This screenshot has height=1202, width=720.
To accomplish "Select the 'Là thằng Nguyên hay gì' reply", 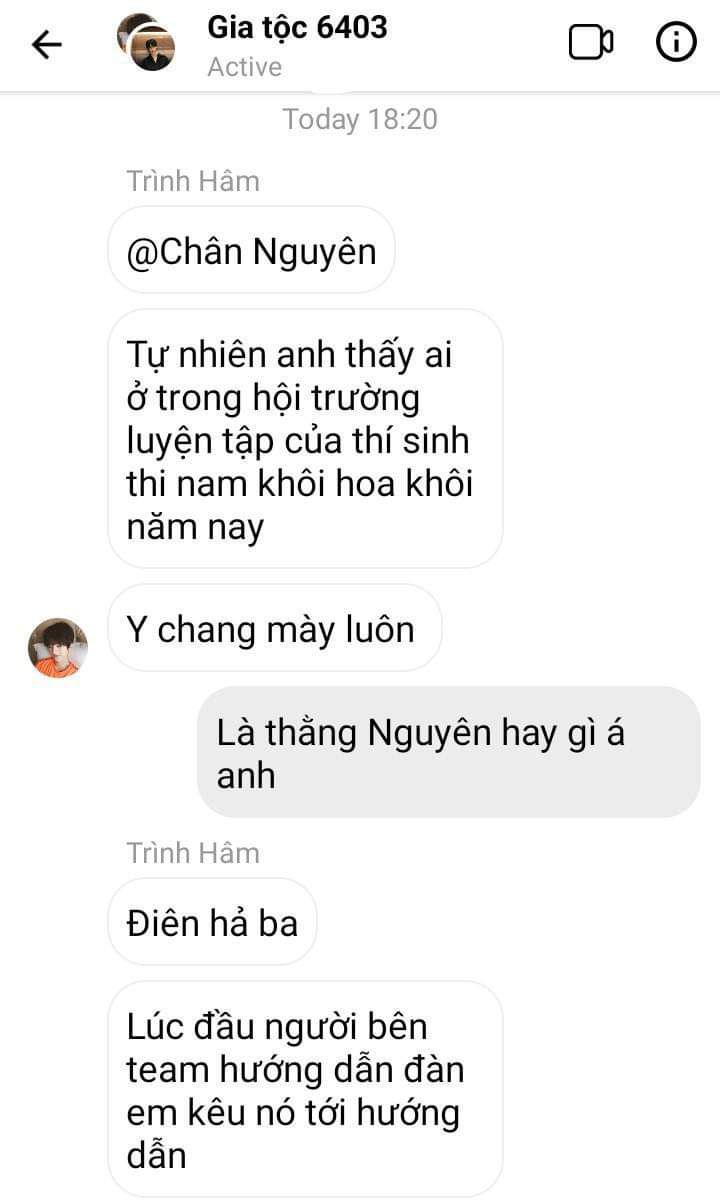I will [448, 752].
